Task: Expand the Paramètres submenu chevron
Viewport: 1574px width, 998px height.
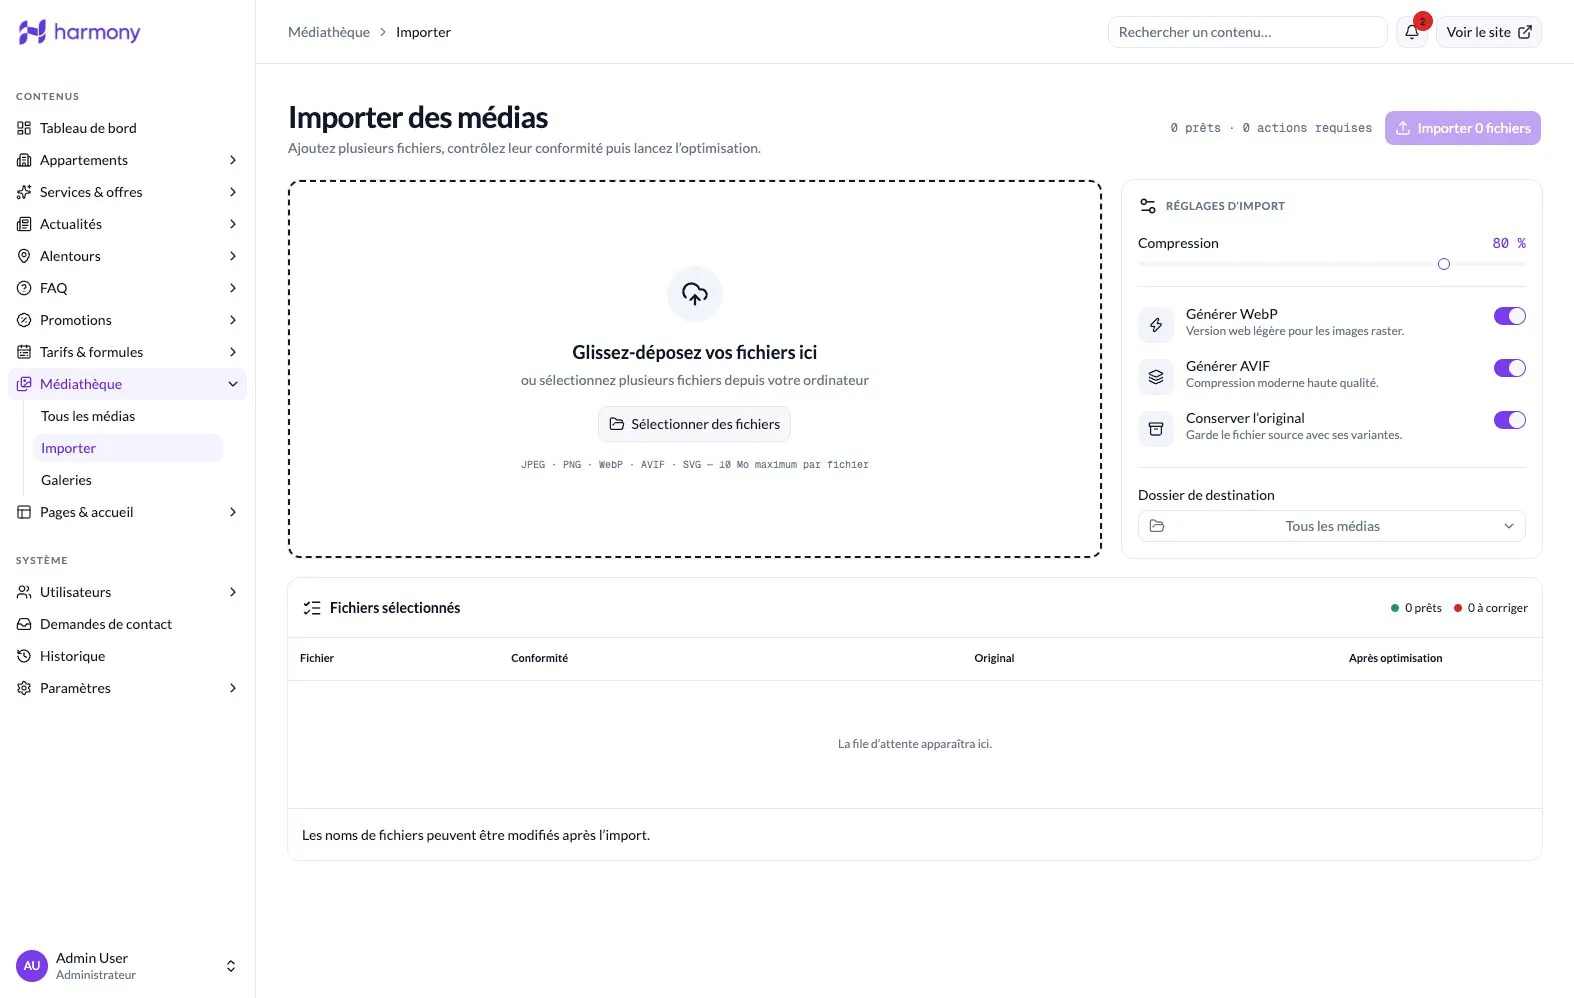Action: coord(233,688)
